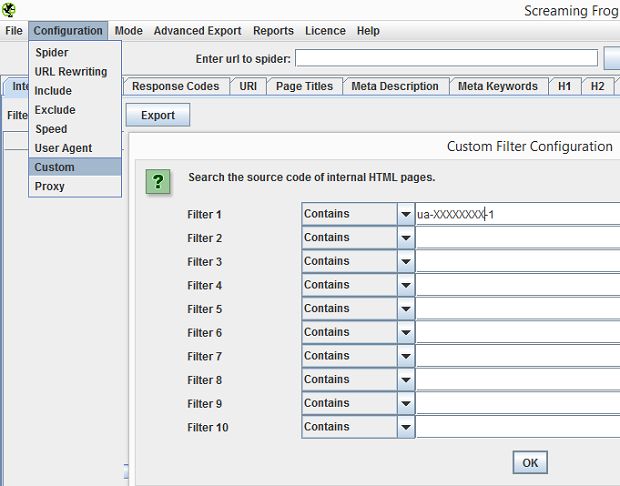
Task: Select Spider from the Configuration menu
Action: (52, 52)
